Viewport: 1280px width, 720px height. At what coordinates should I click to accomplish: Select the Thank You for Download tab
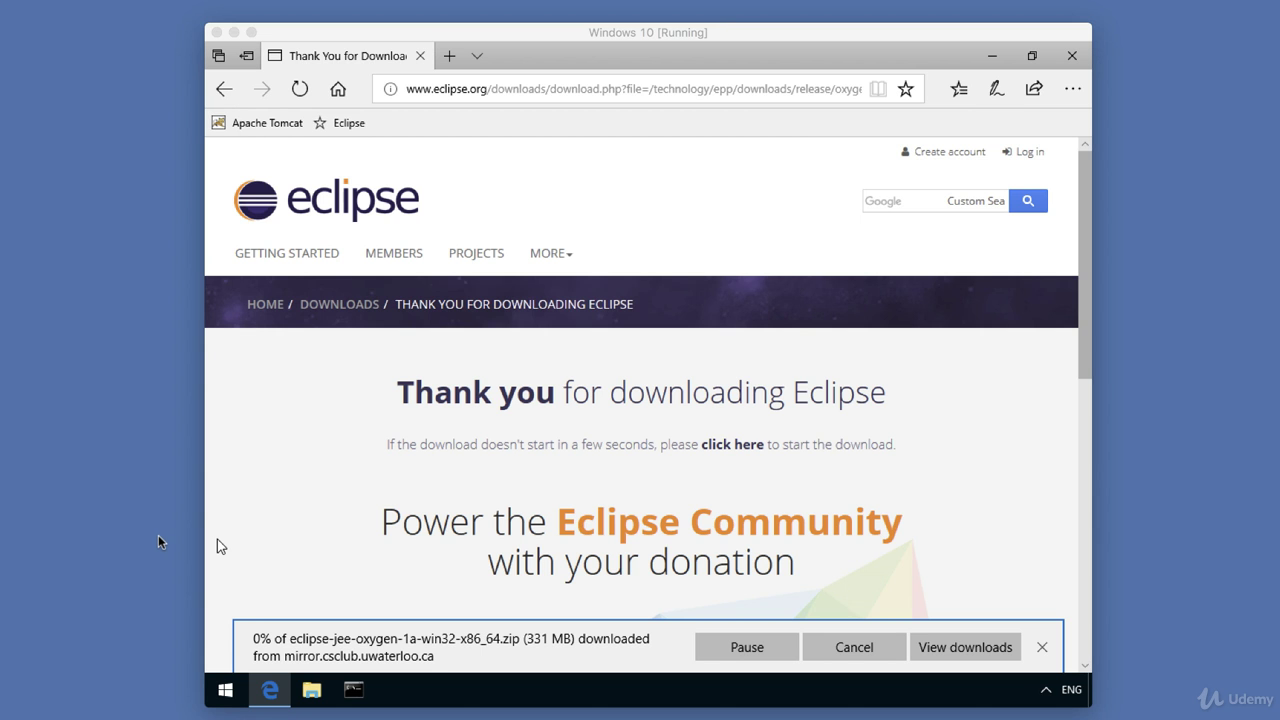click(347, 56)
